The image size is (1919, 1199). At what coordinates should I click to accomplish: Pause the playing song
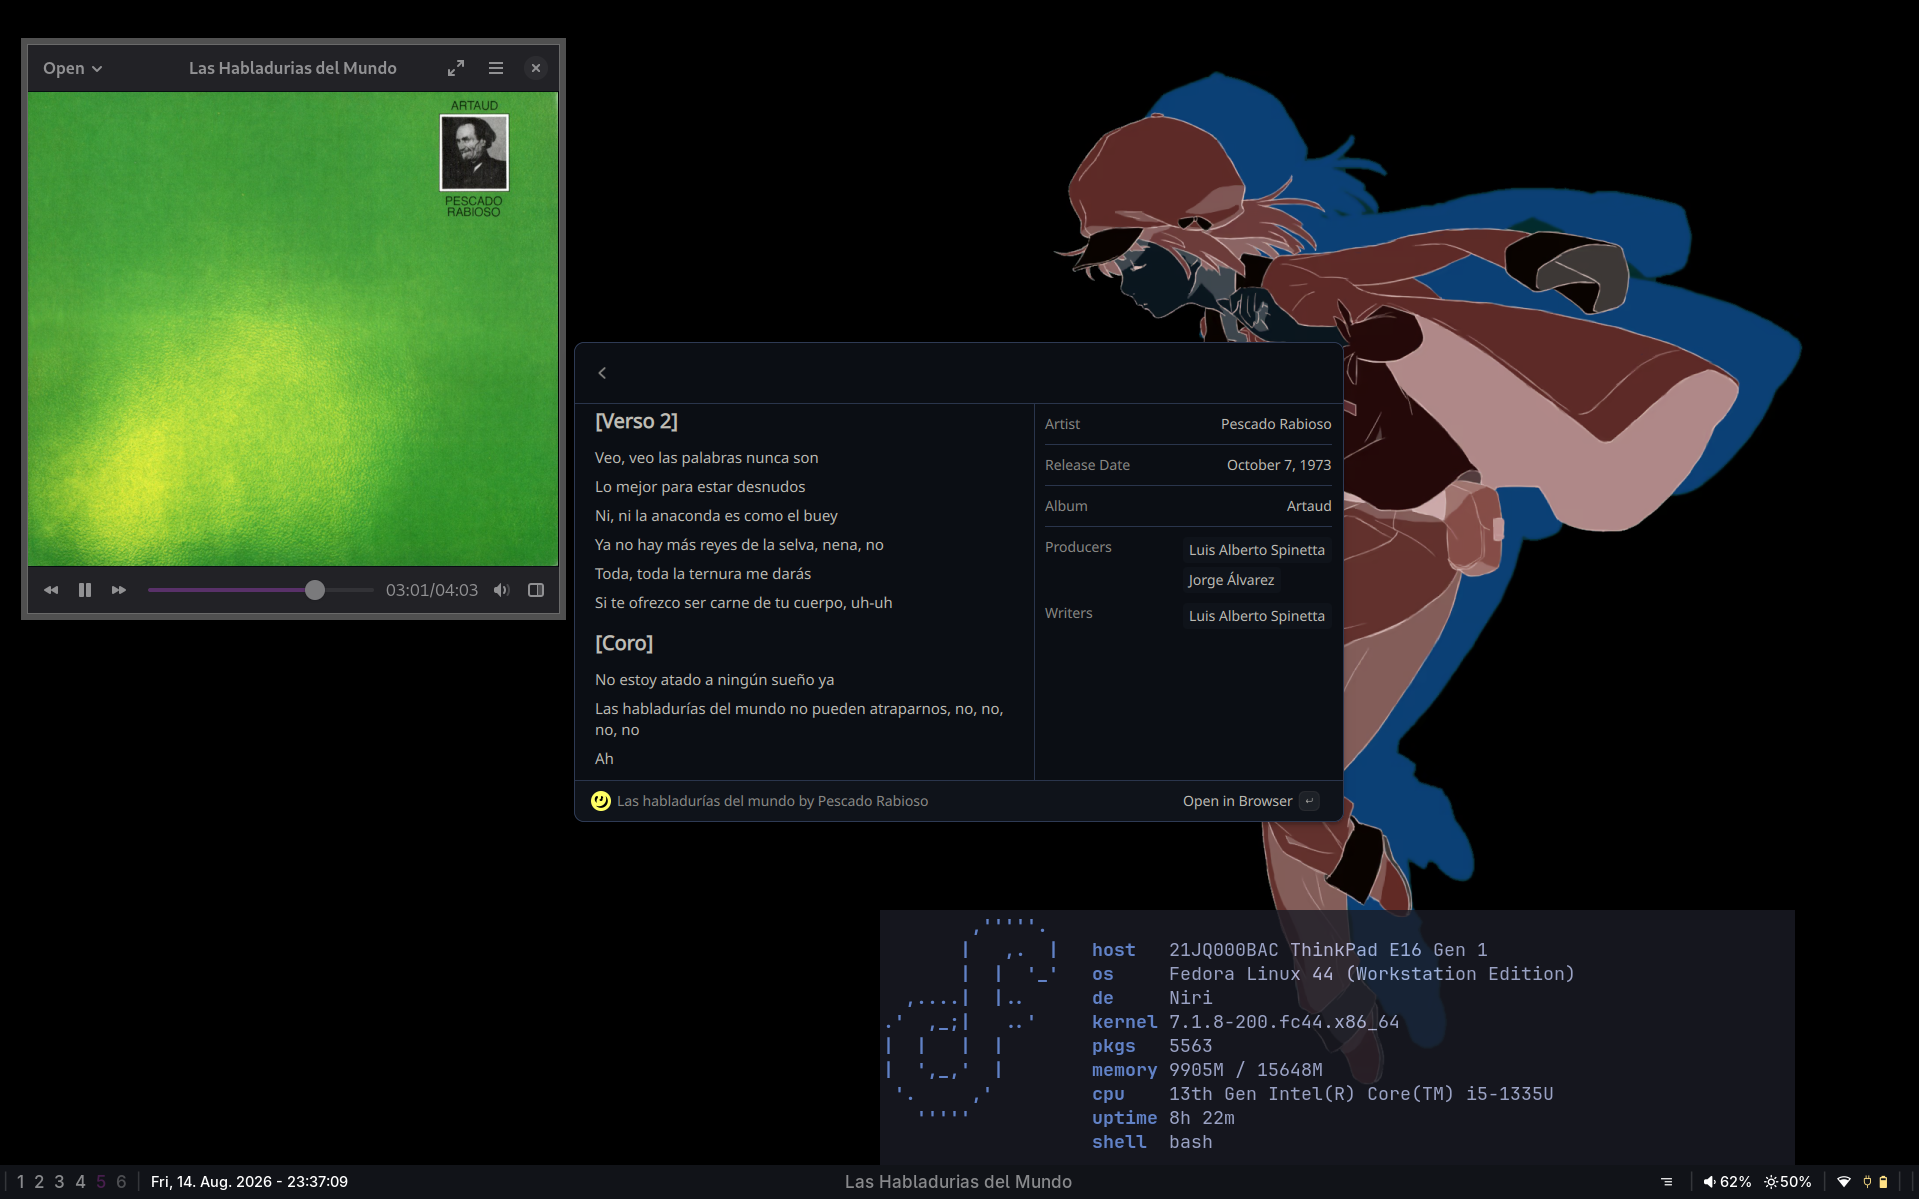[x=85, y=590]
